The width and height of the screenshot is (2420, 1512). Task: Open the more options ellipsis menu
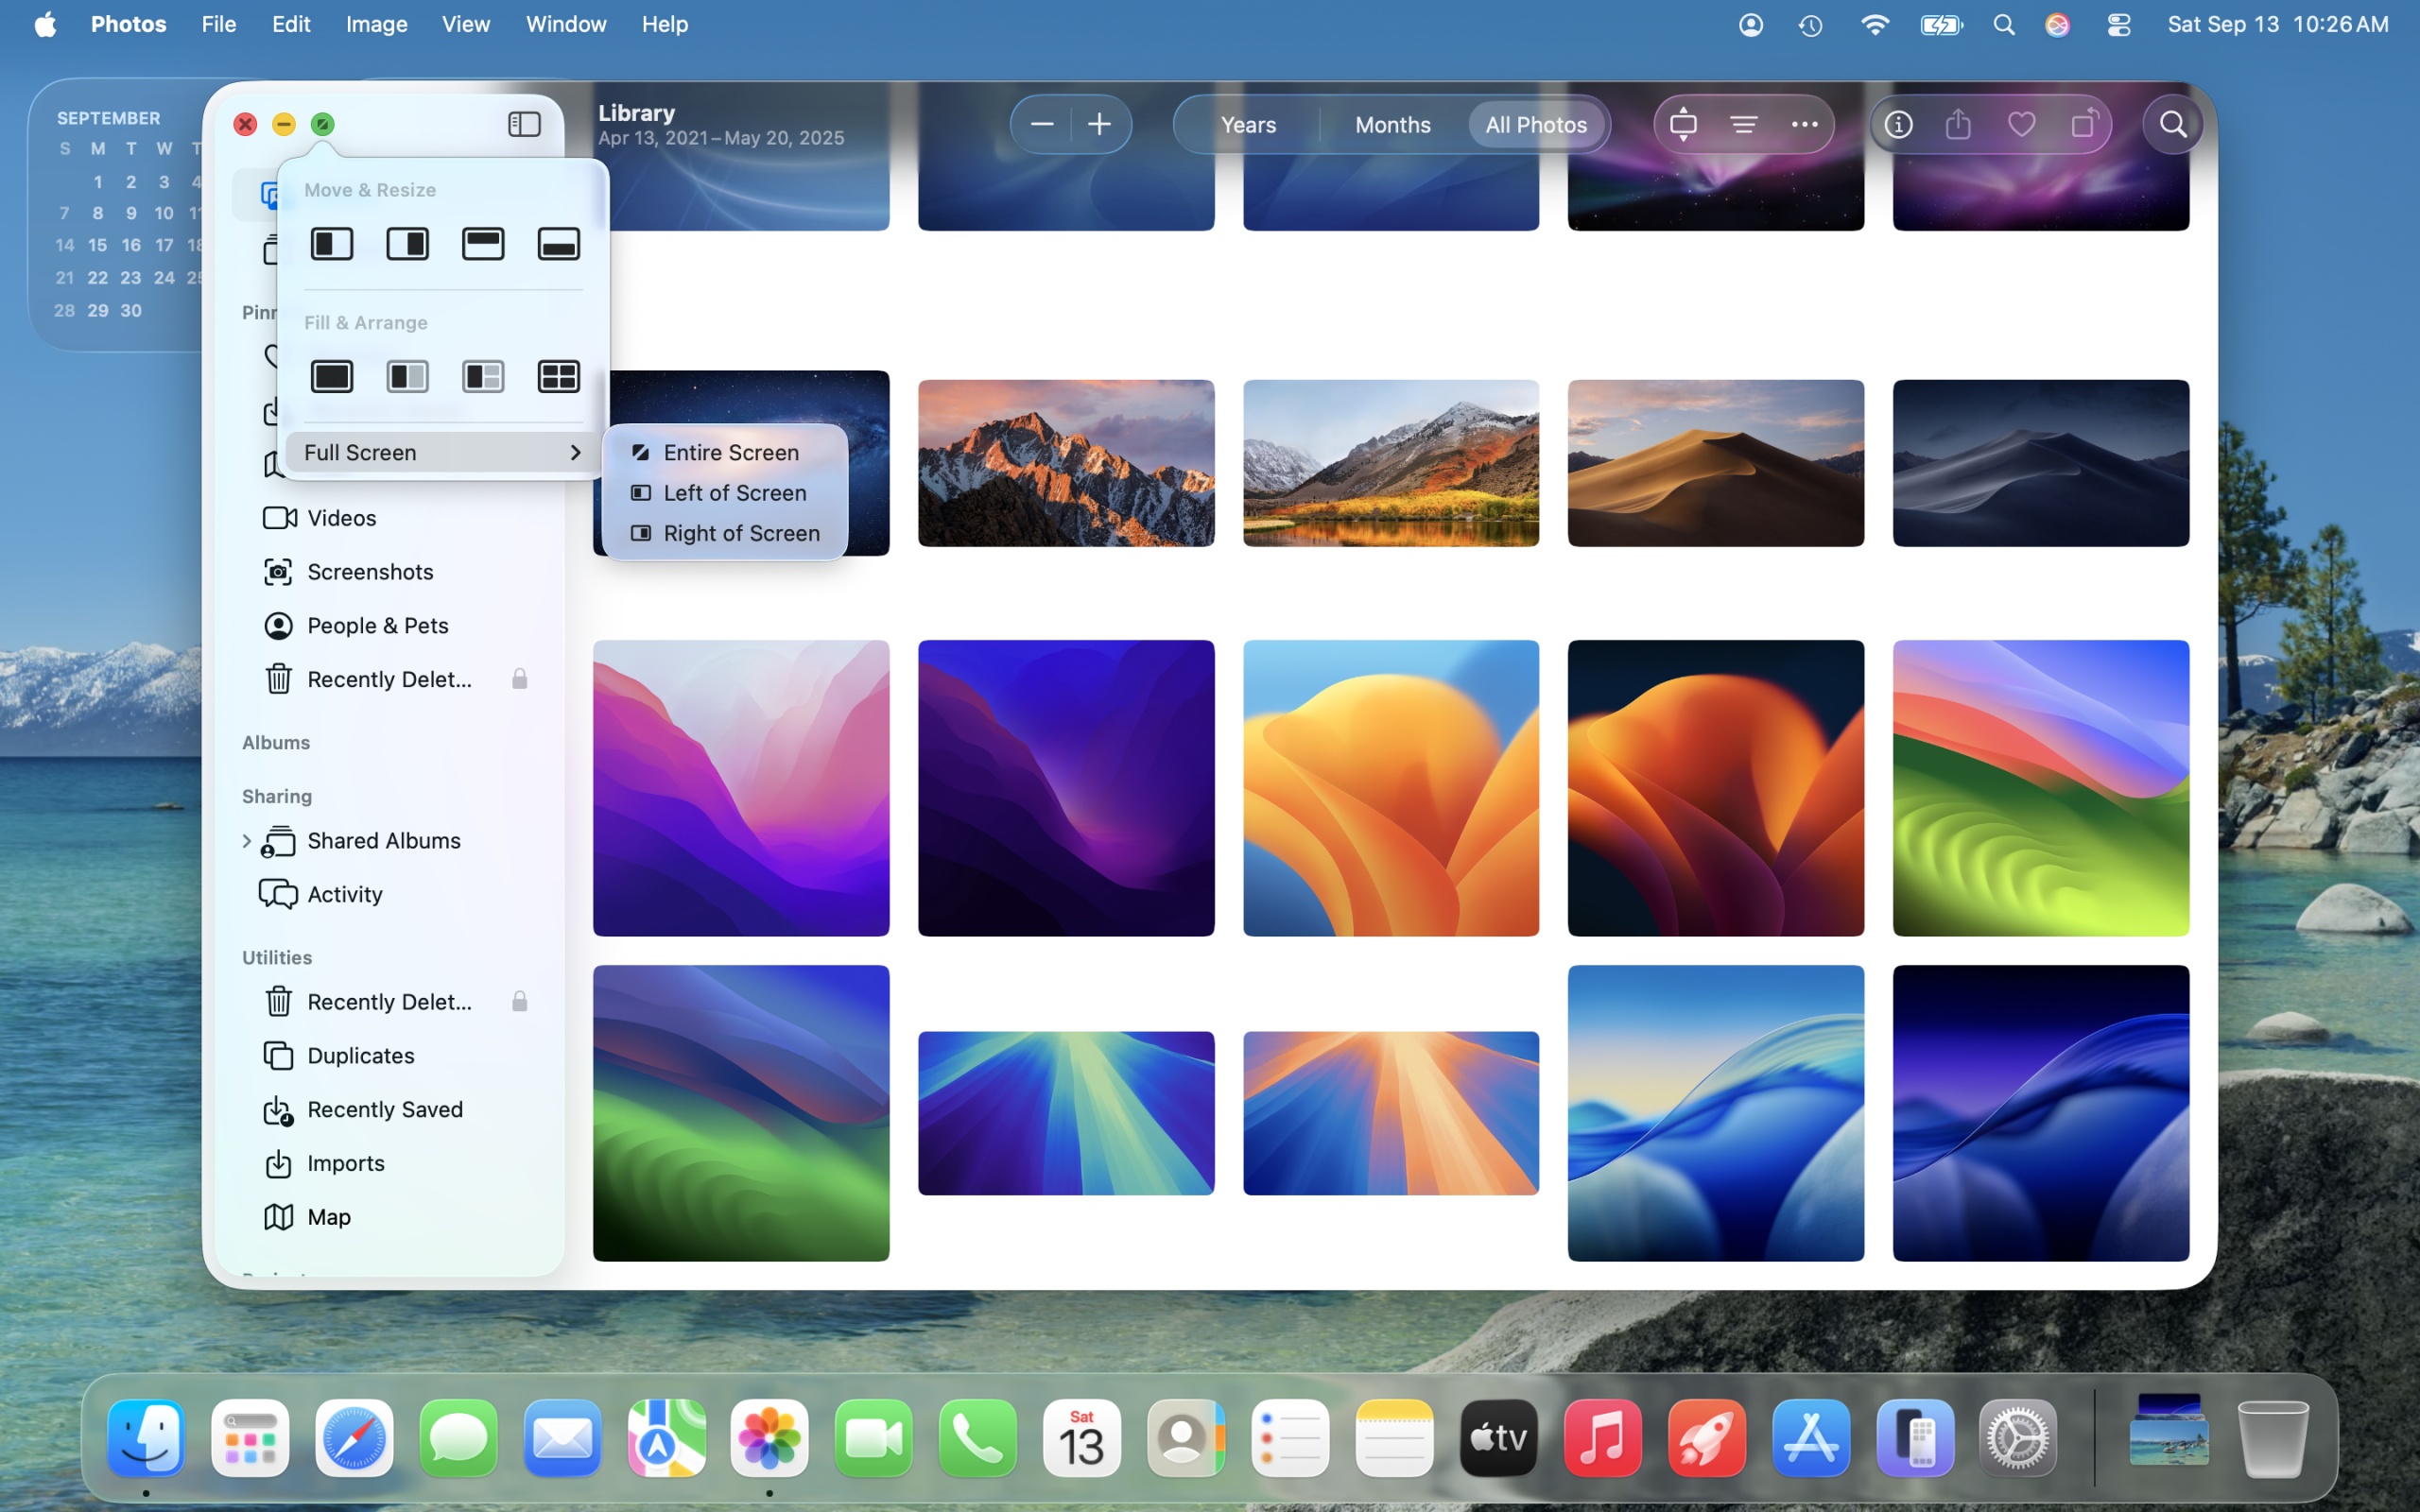tap(1804, 125)
